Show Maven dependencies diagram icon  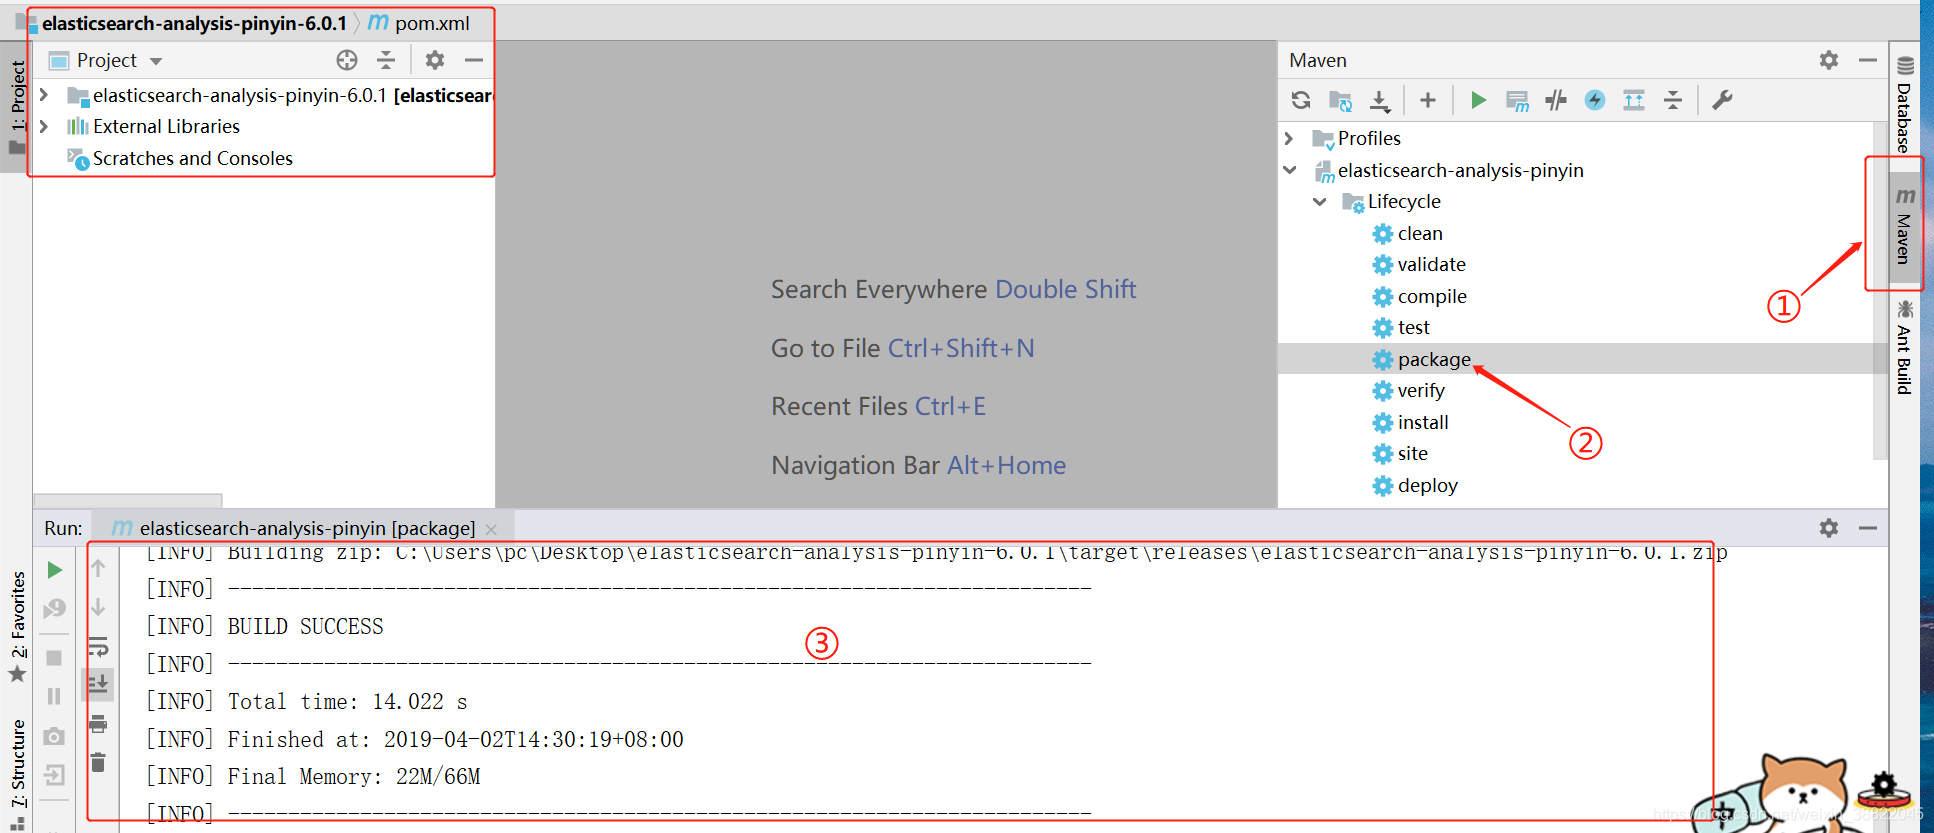point(1634,100)
